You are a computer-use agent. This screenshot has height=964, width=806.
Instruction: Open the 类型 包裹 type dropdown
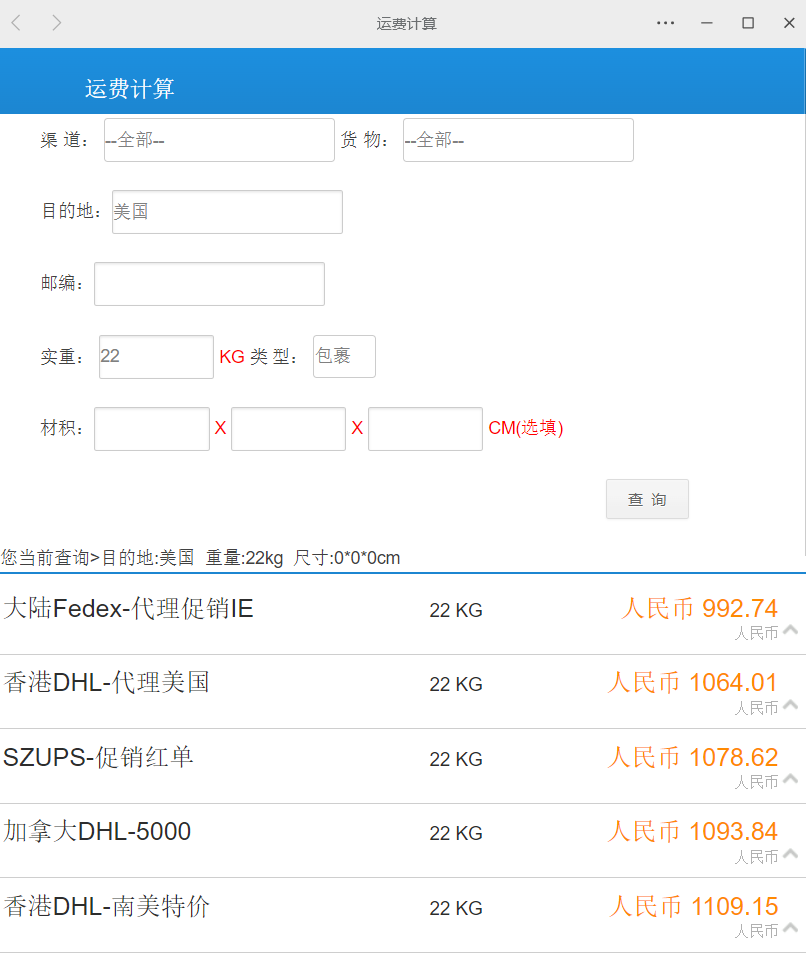pos(344,356)
